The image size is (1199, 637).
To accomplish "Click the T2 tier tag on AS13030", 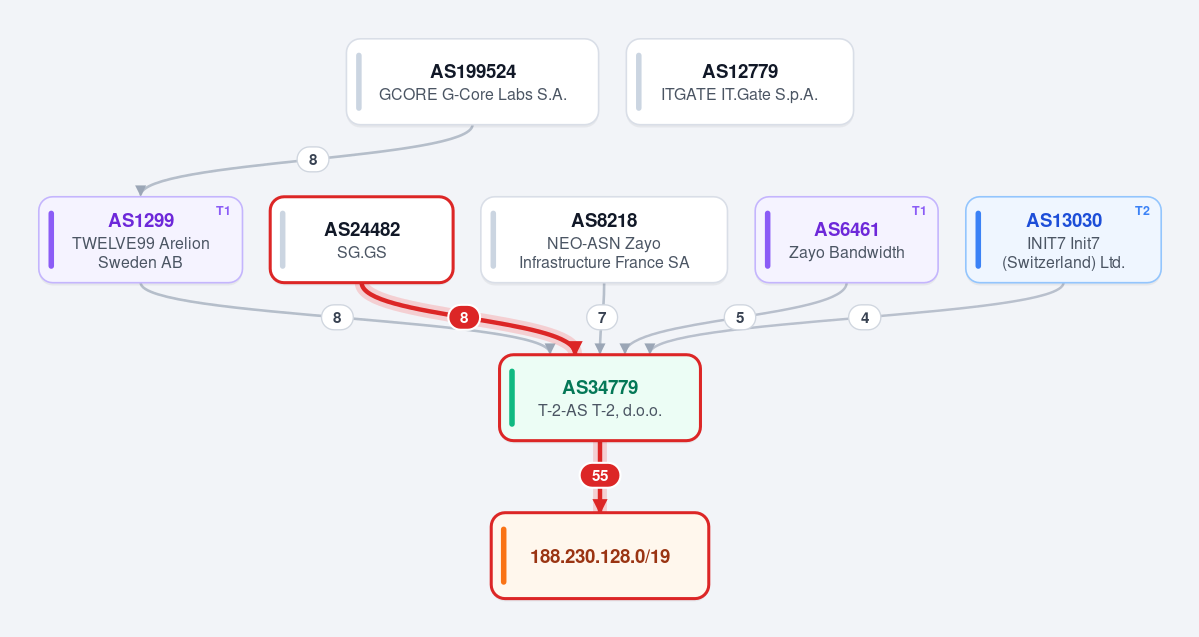I will [x=1142, y=211].
